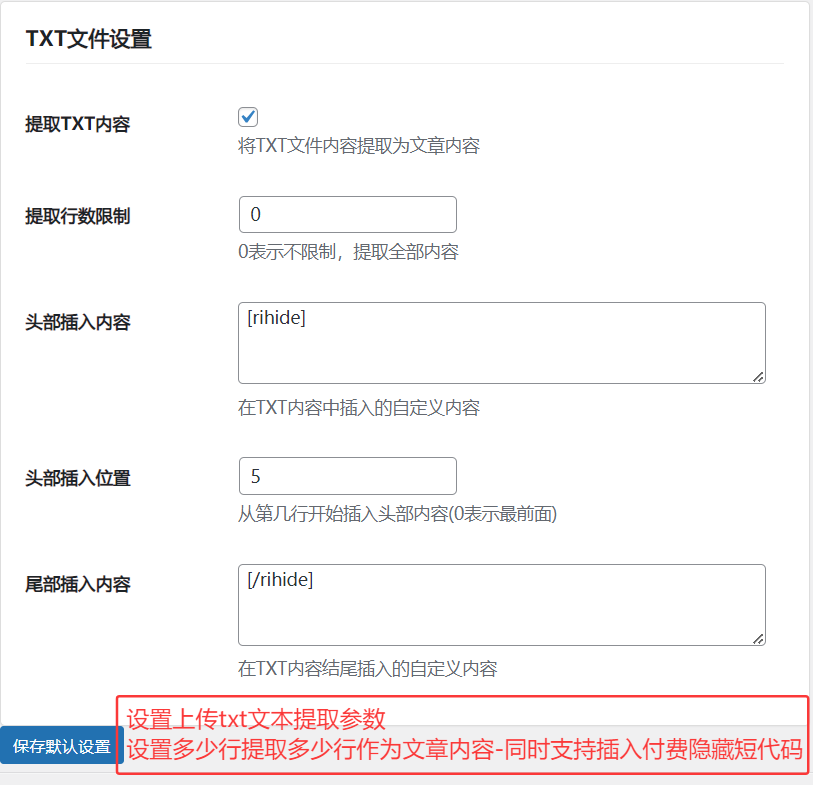813x785 pixels.
Task: Select the 头部插入内容 label text
Action: (x=77, y=323)
